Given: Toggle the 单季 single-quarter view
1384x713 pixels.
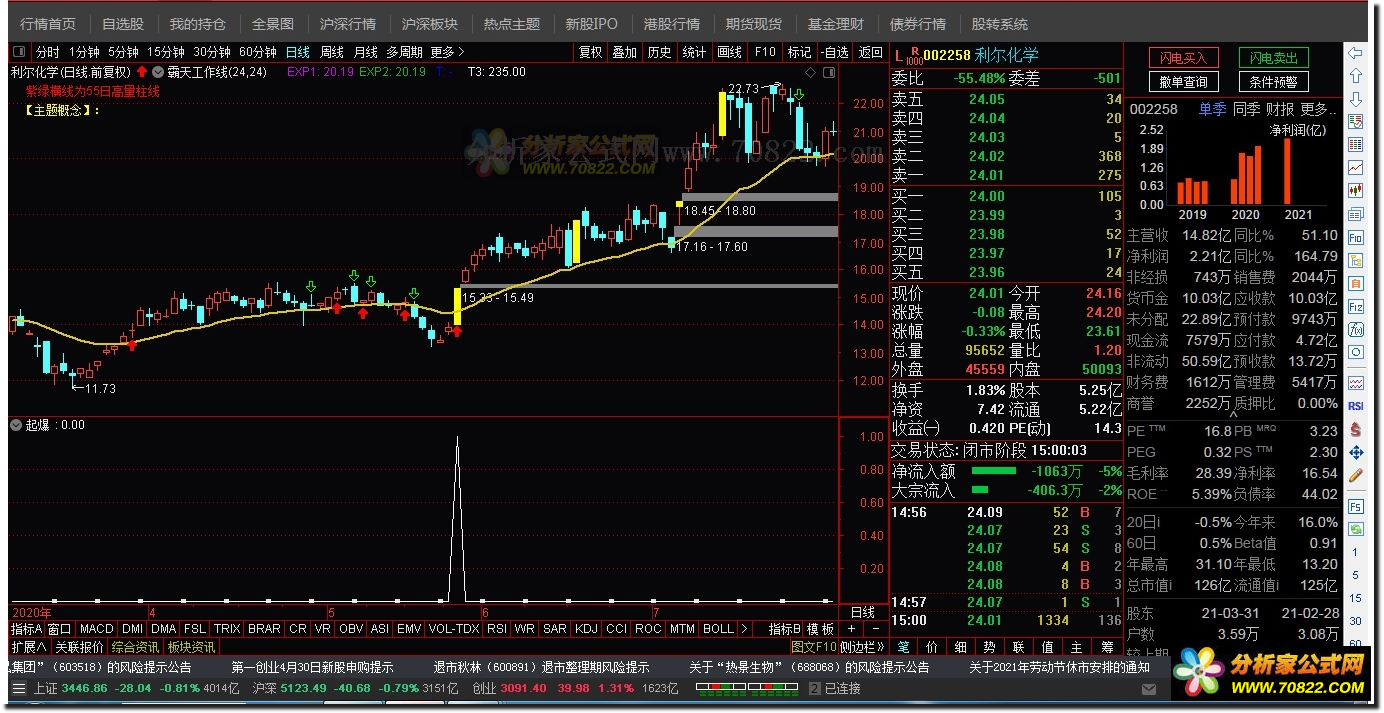Looking at the screenshot, I should pos(1212,109).
